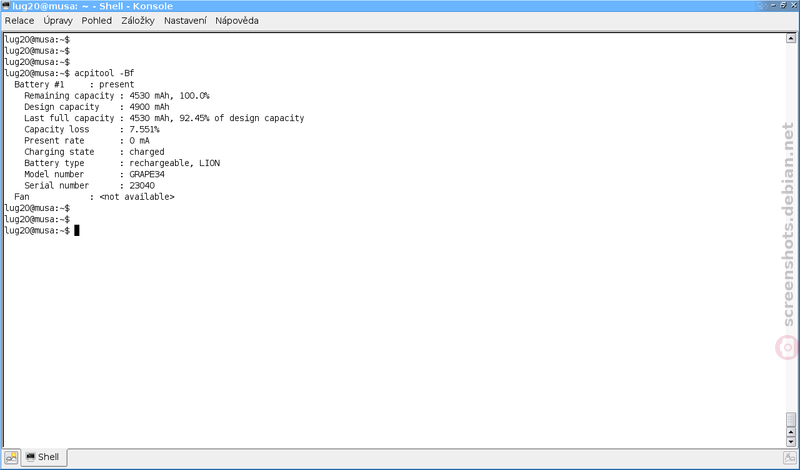Click the terminal scrollbar thumb handle
This screenshot has width=800, height=470.
791,419
